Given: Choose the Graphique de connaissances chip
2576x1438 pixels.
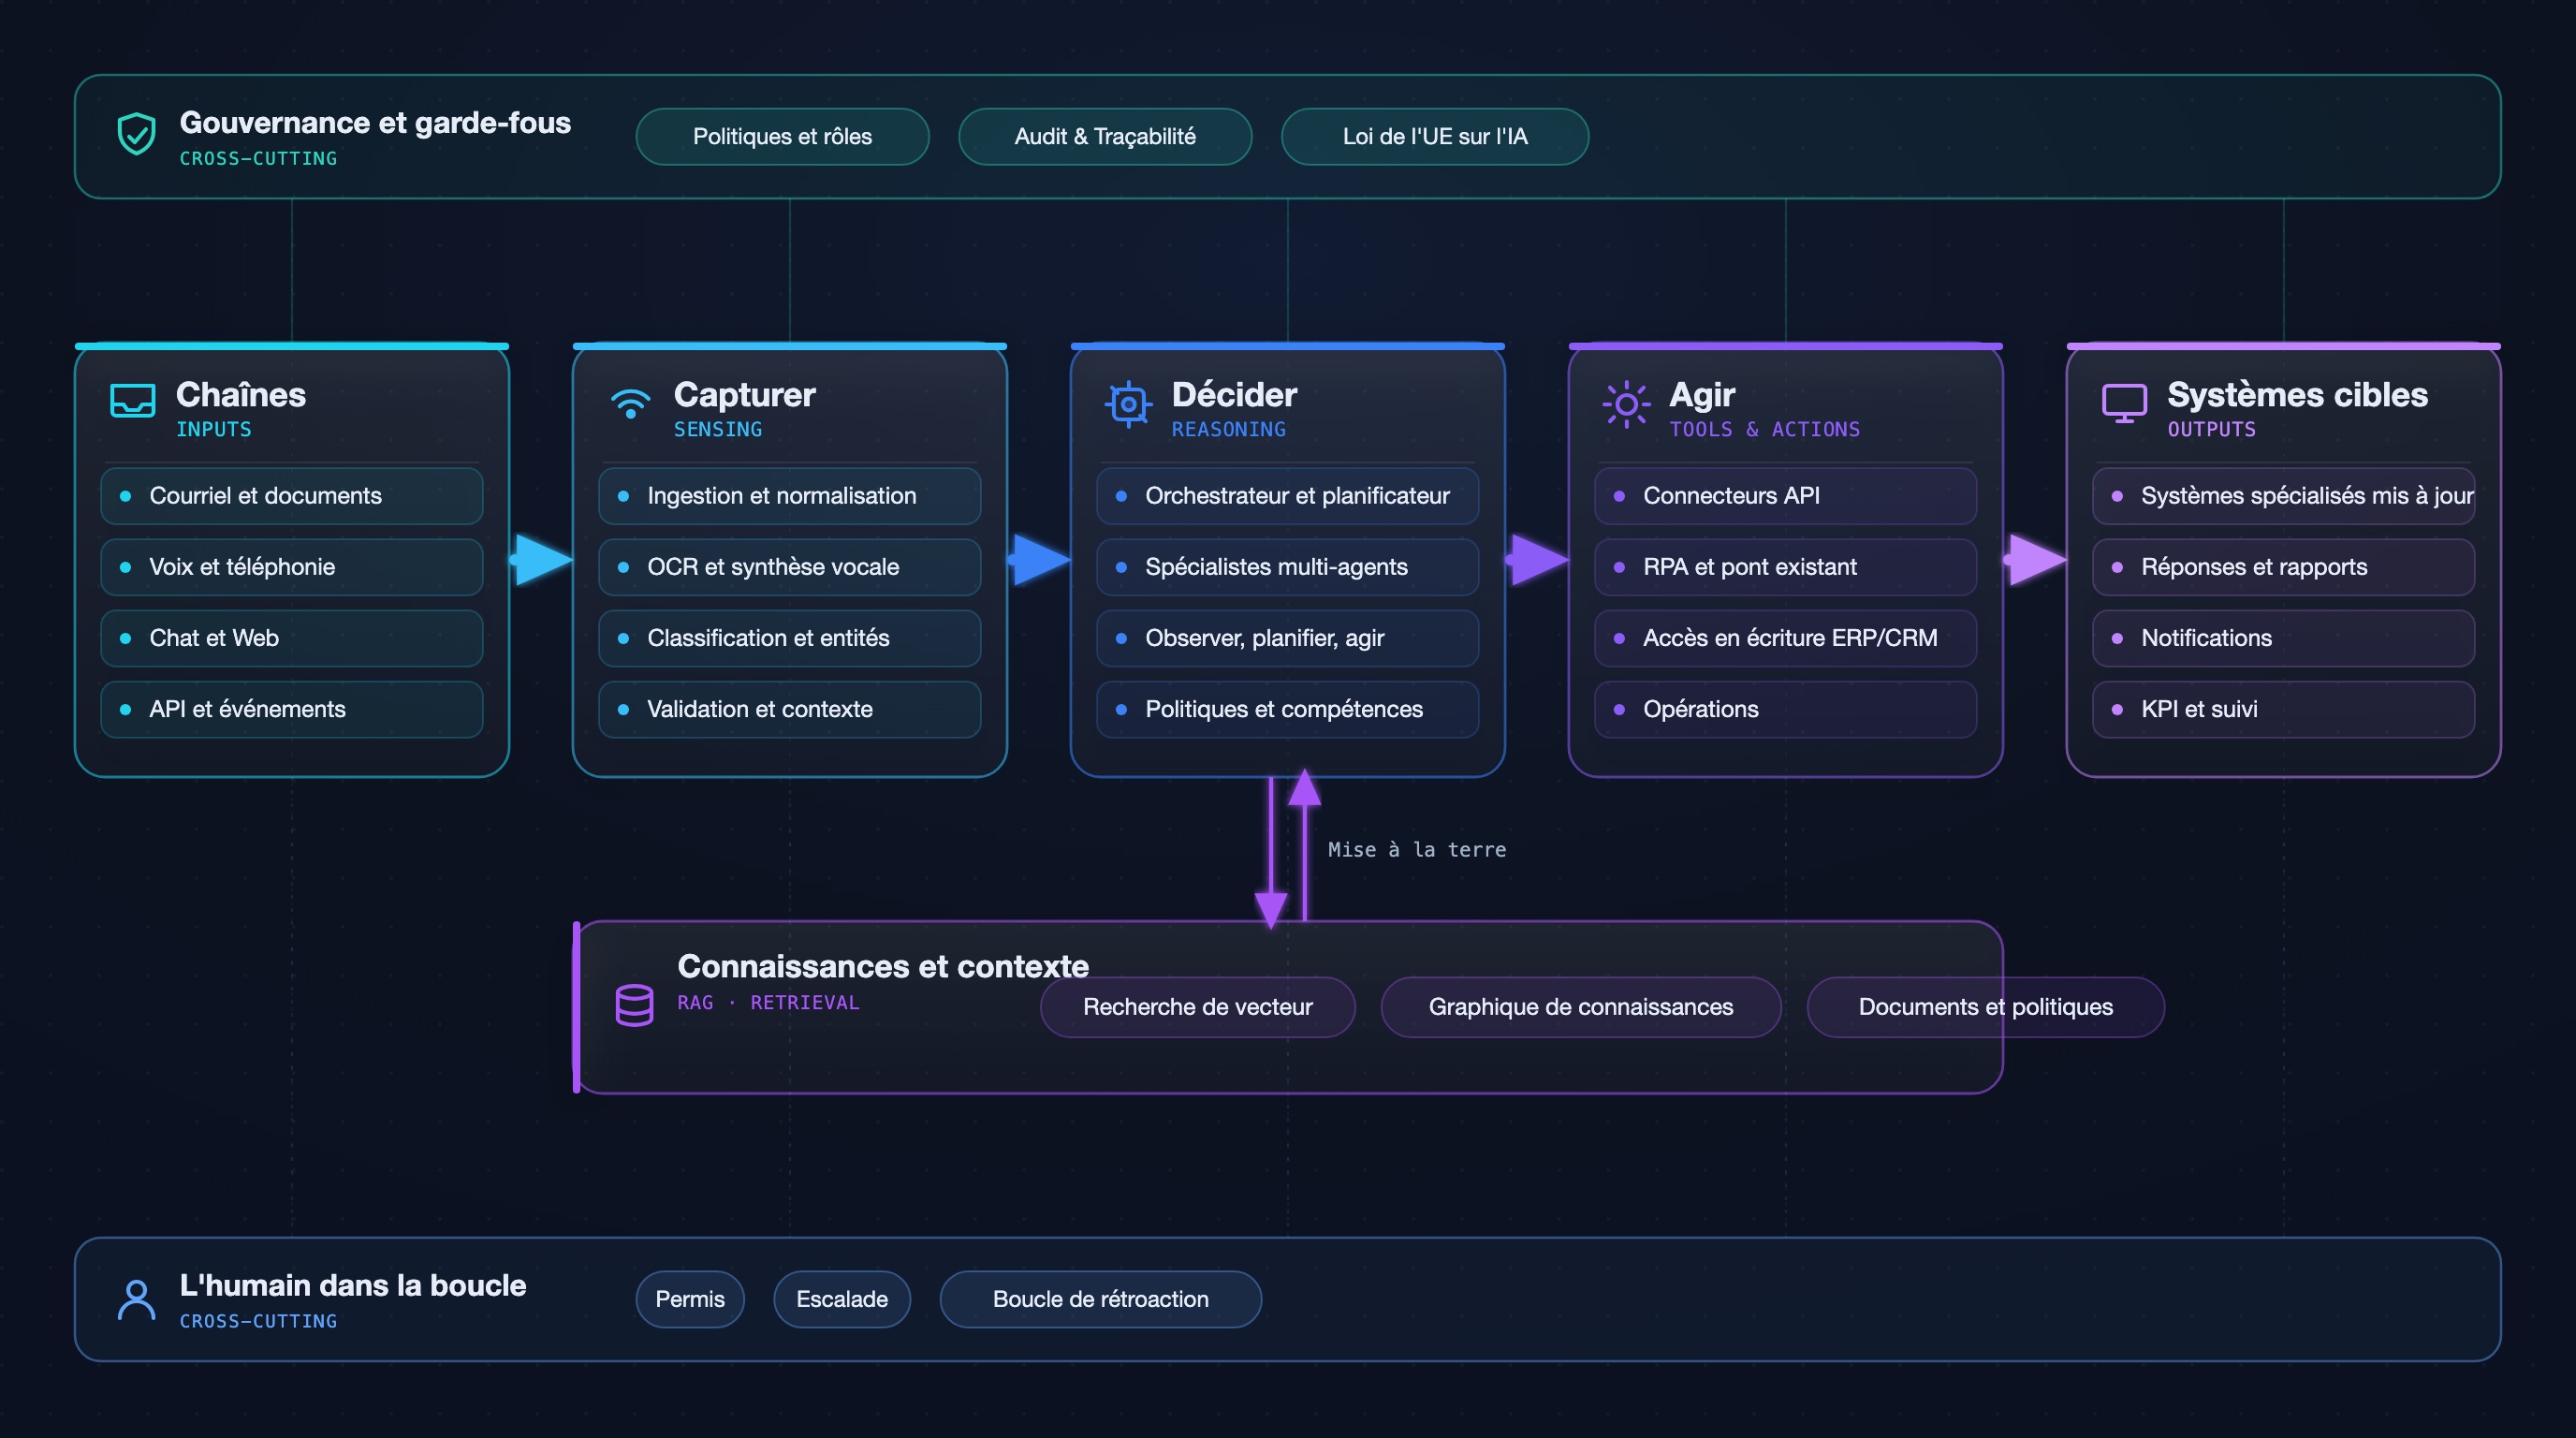Looking at the screenshot, I should tap(1581, 1007).
